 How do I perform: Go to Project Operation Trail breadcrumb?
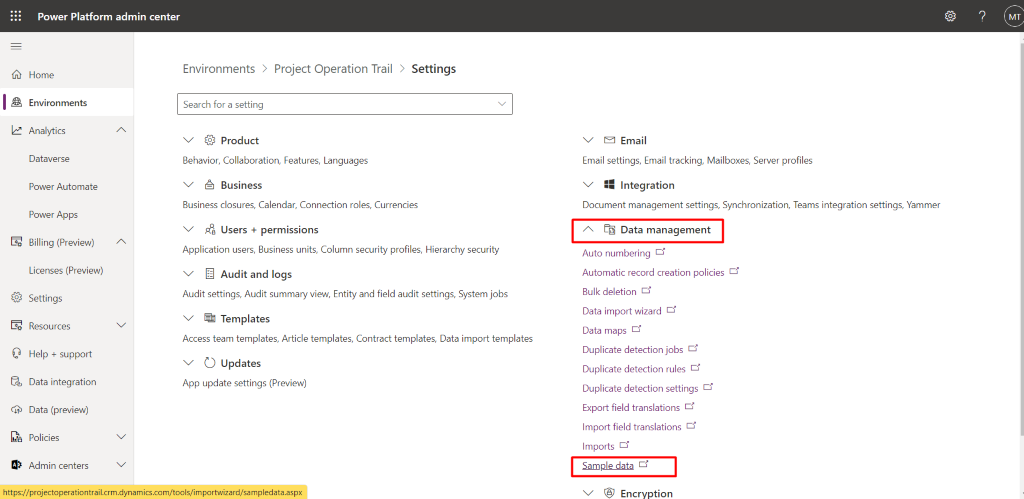tap(333, 69)
